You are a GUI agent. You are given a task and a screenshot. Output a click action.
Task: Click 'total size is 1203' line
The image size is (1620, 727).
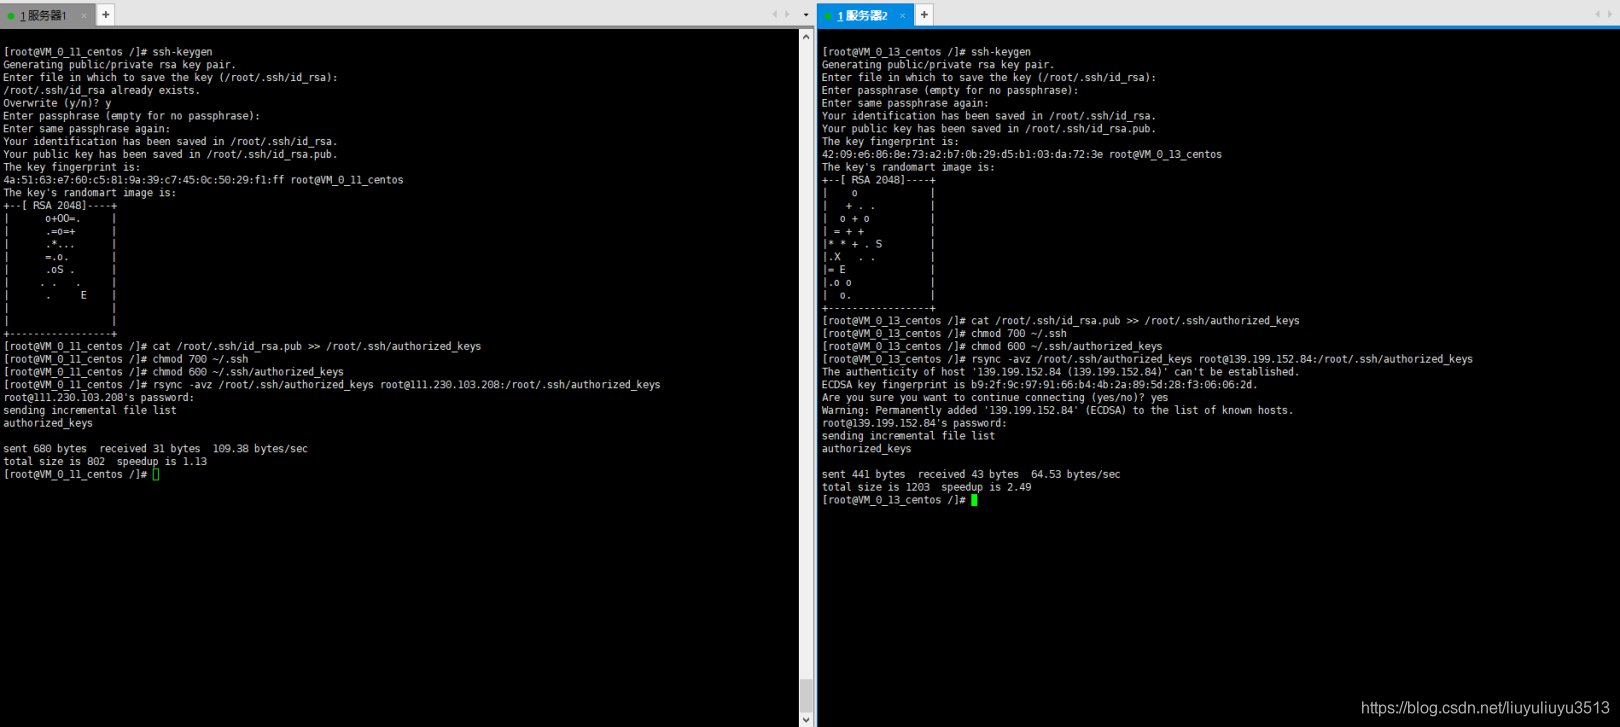(926, 488)
